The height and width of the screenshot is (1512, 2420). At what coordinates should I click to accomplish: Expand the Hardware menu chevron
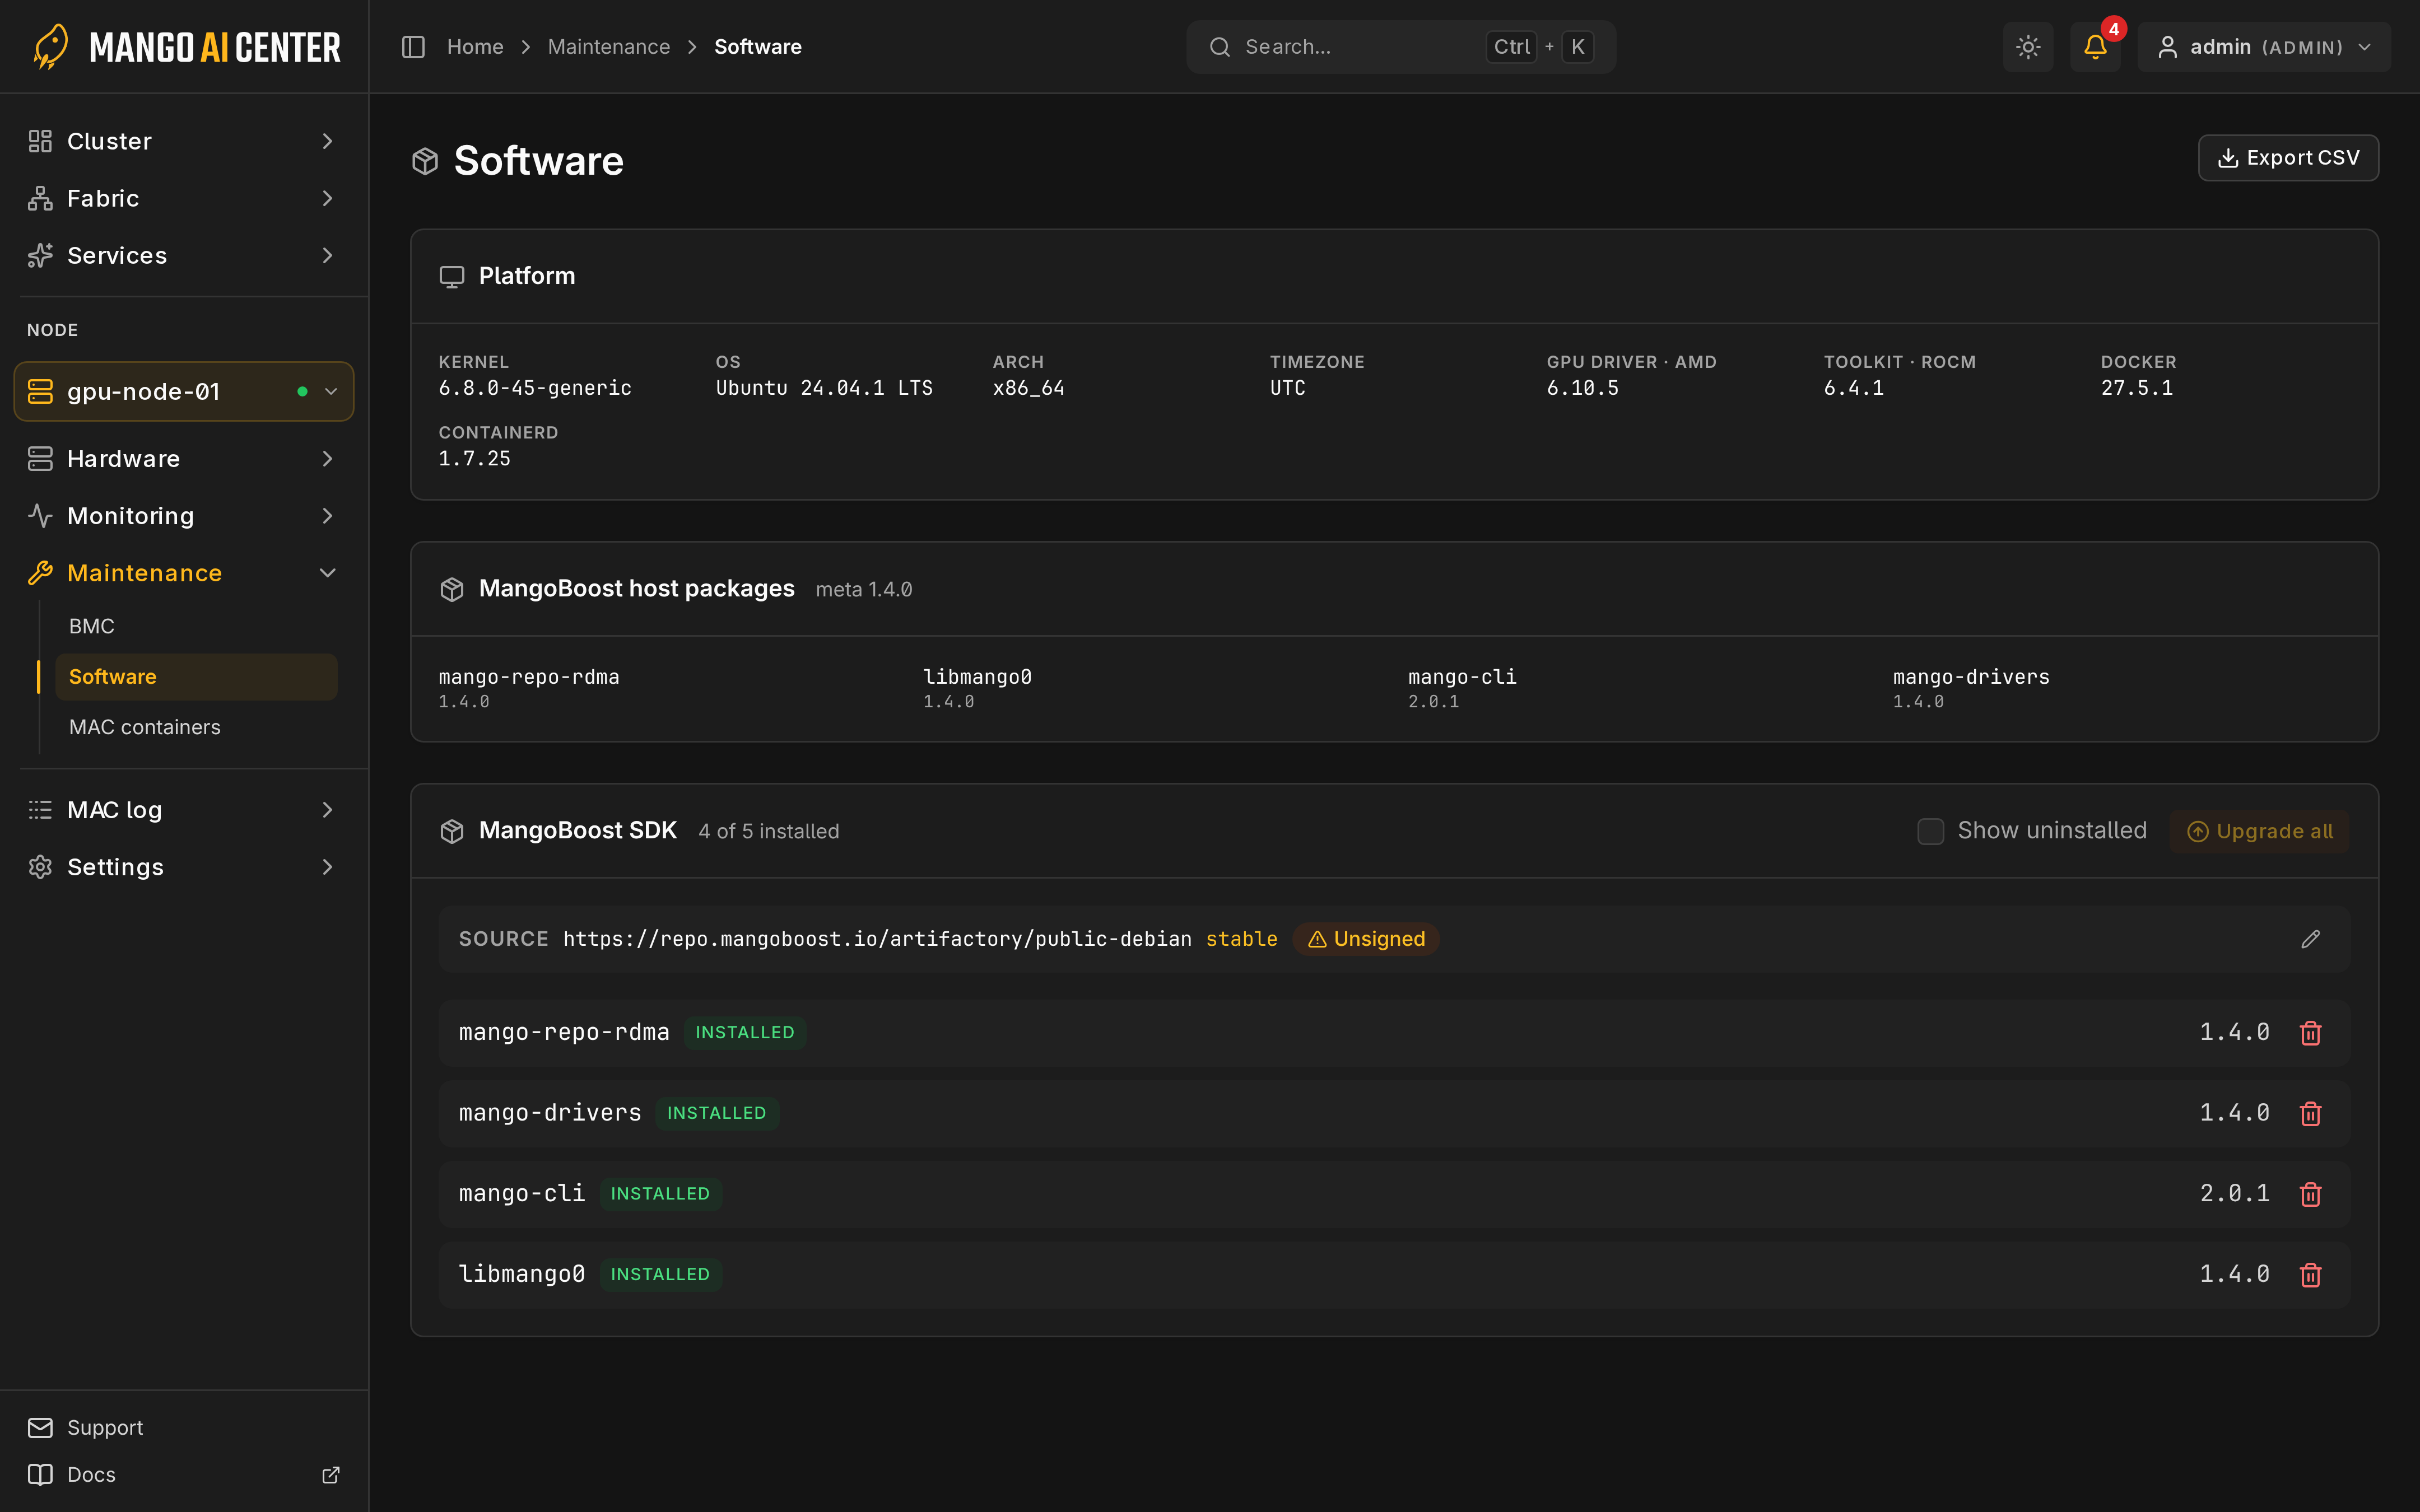point(327,459)
